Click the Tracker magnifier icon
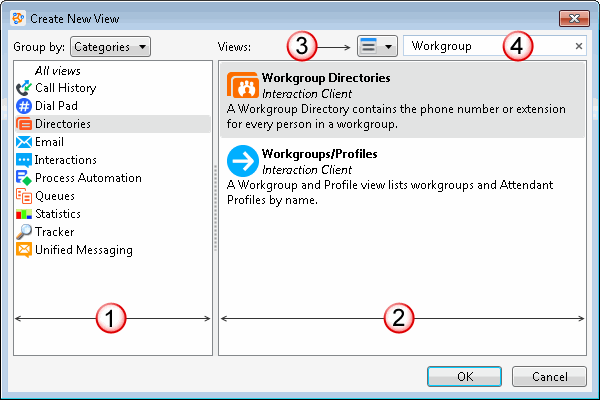 click(x=24, y=232)
